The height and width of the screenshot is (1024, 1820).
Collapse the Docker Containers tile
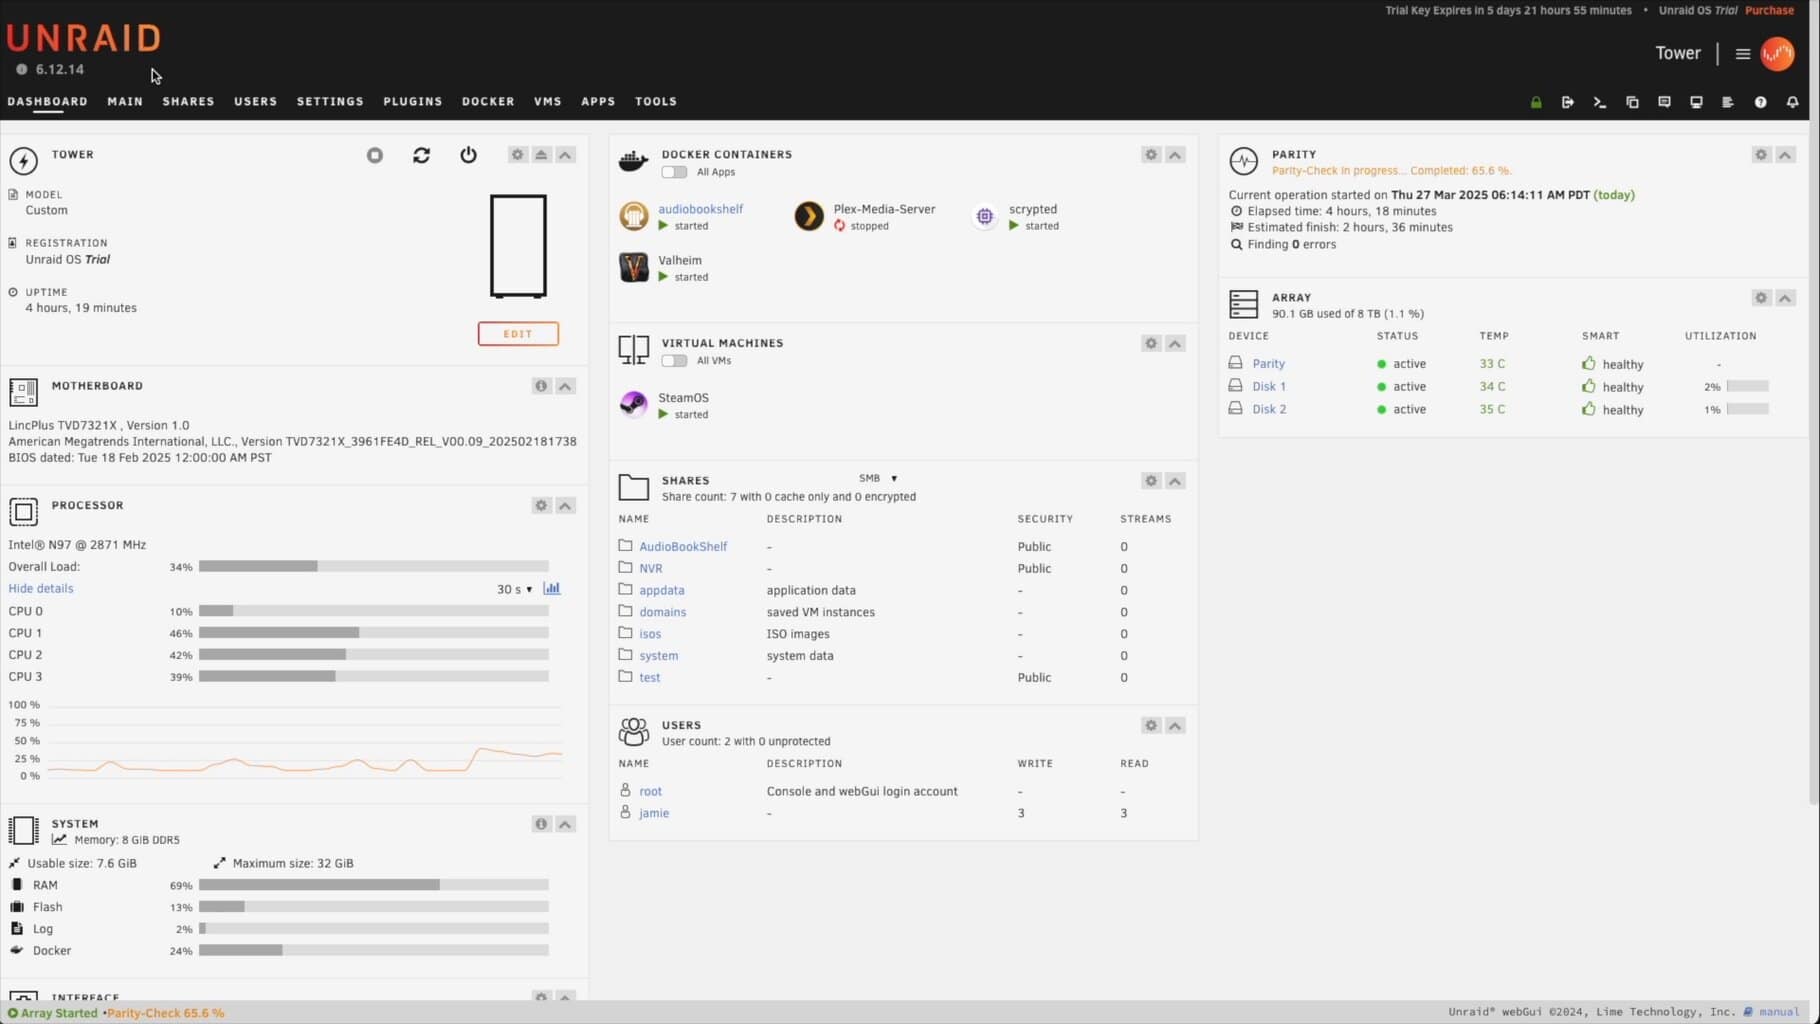[1175, 155]
